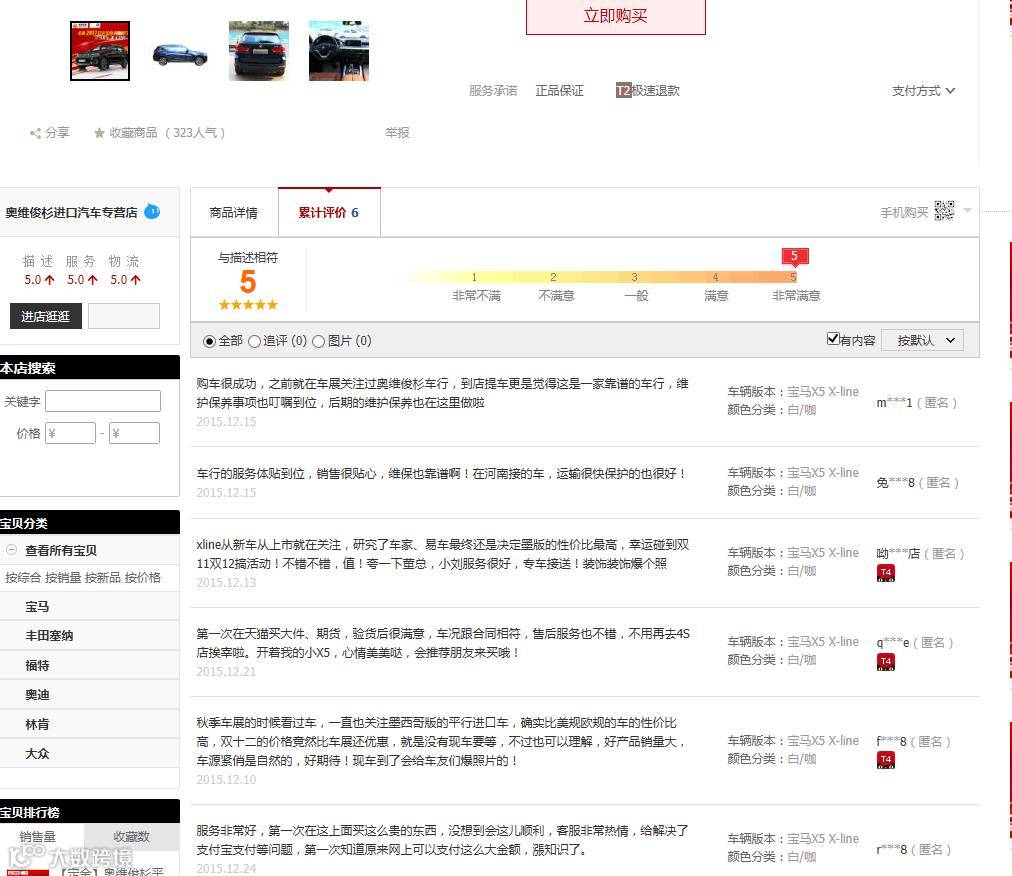
Task: Switch to the 销售量 ranking tab
Action: tap(37, 837)
